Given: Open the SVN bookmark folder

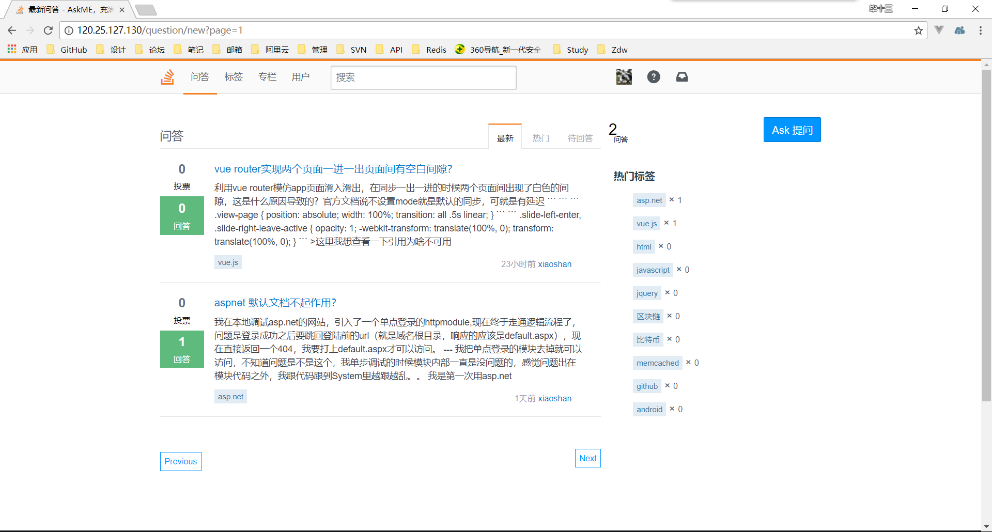Looking at the screenshot, I should pyautogui.click(x=351, y=49).
